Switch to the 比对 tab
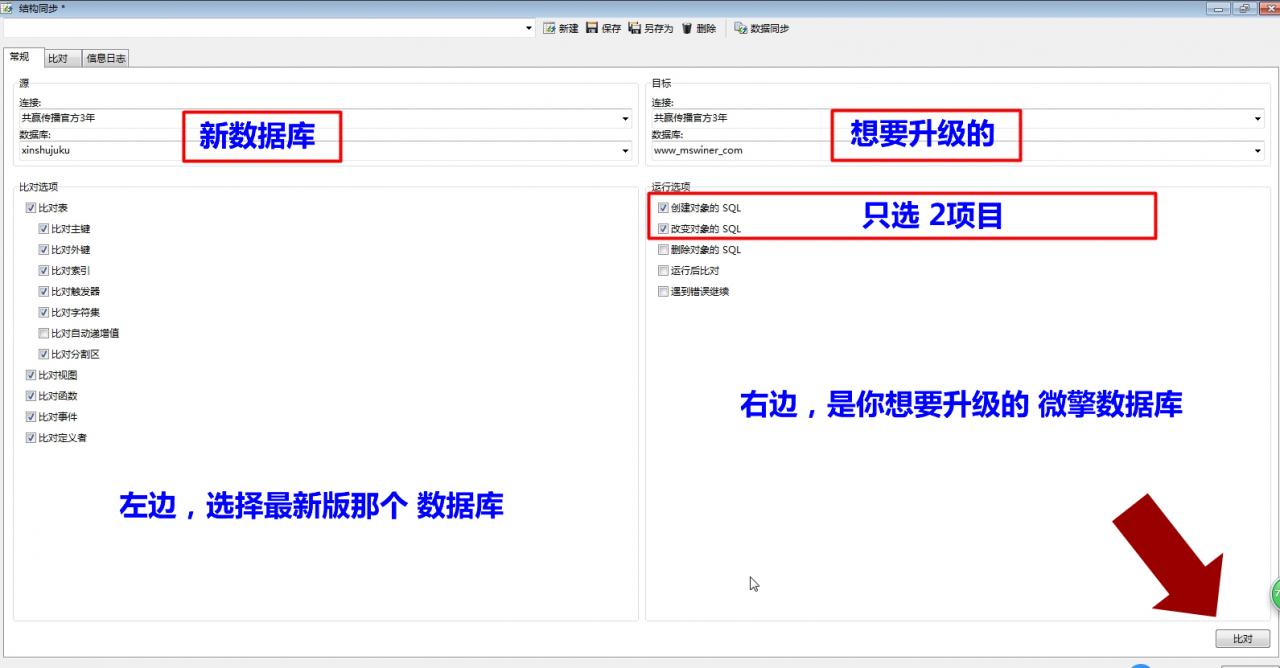This screenshot has height=668, width=1280. click(x=58, y=59)
